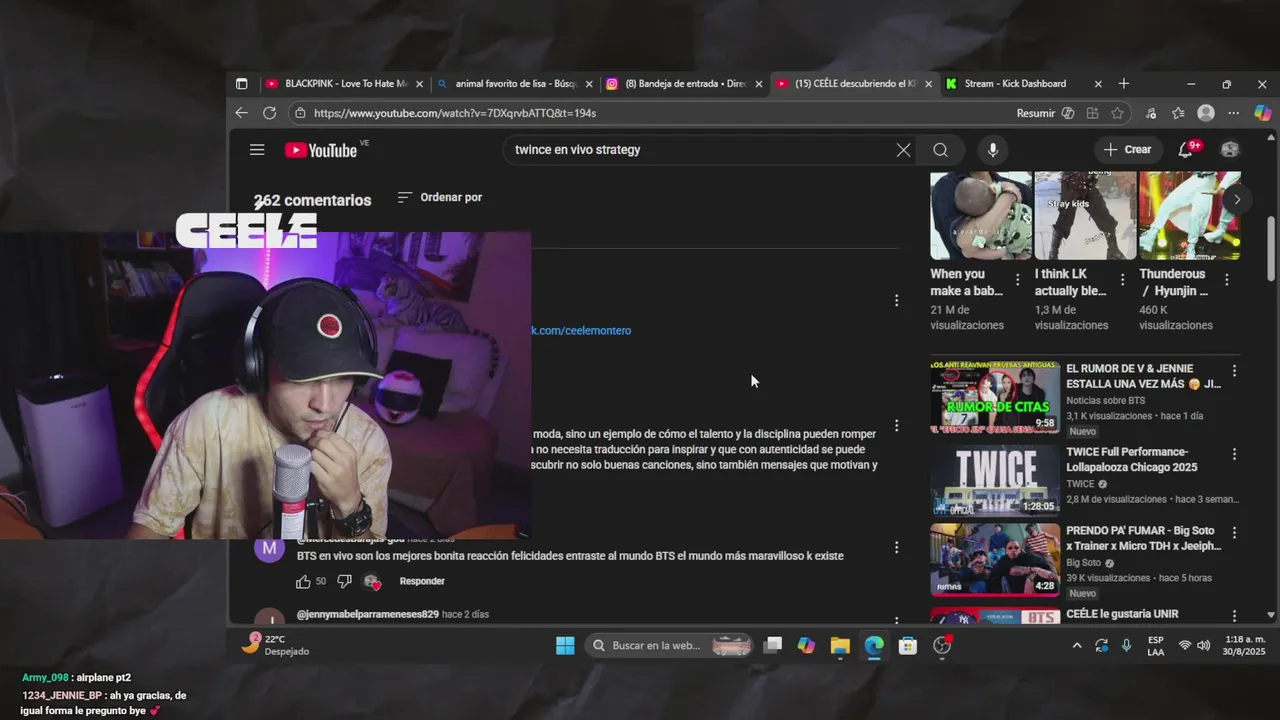The width and height of the screenshot is (1280, 720).
Task: Open the YouTube hamburger guide menu
Action: [x=257, y=150]
